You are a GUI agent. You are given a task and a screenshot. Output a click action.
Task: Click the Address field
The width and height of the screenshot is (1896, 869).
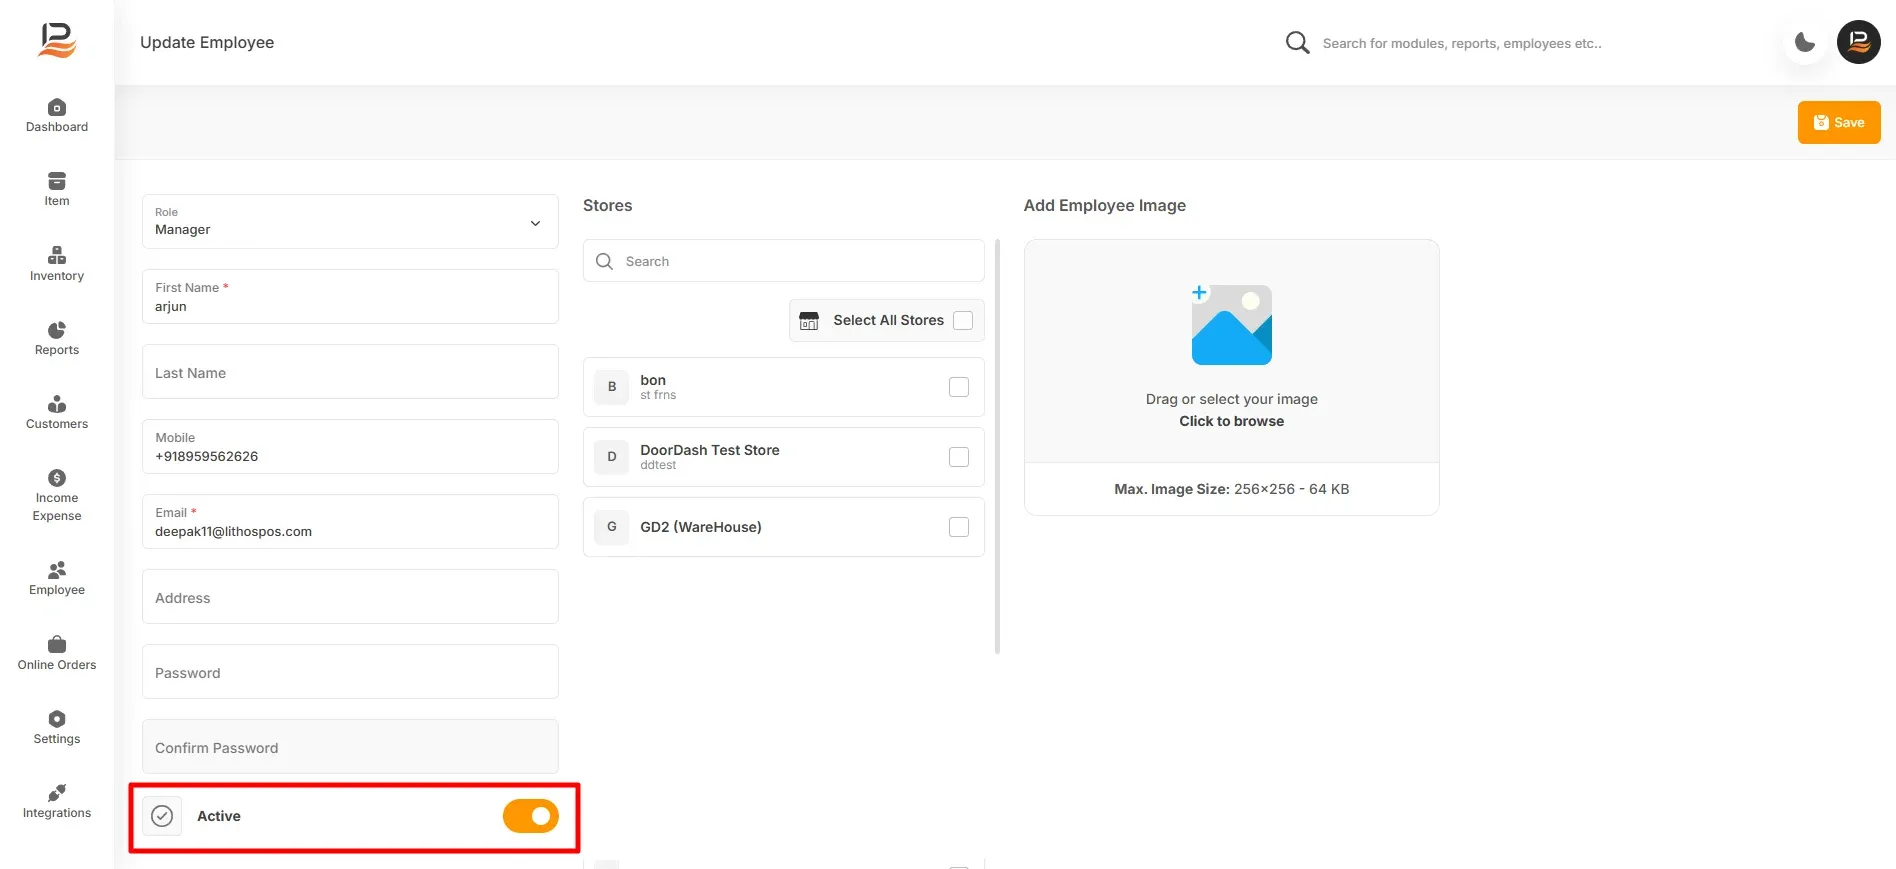click(x=350, y=596)
